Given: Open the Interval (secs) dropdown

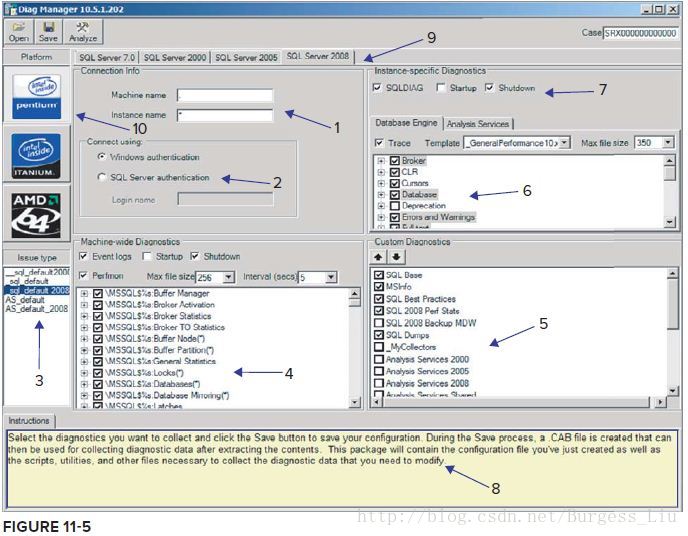Looking at the screenshot, I should 331,277.
